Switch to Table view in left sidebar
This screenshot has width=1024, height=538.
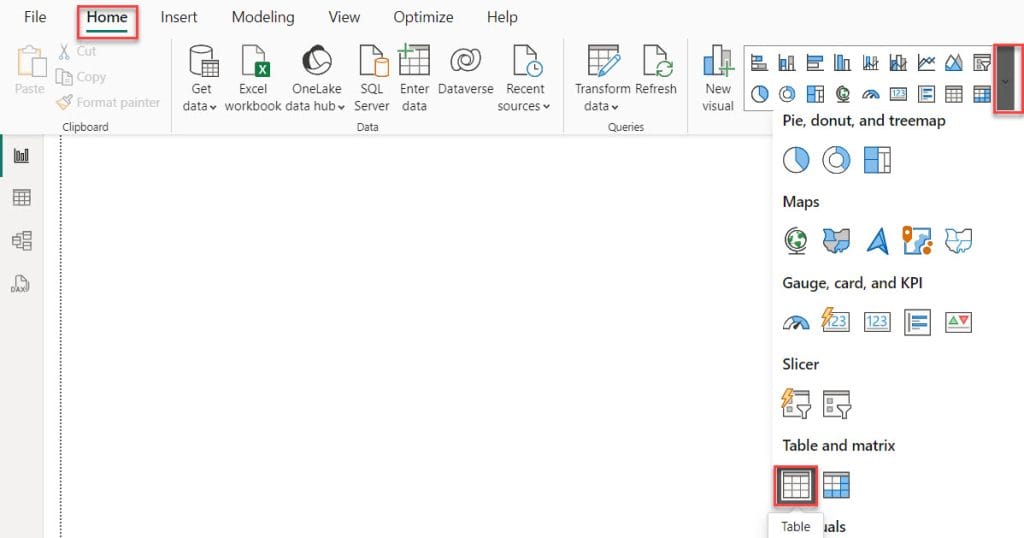click(x=22, y=197)
